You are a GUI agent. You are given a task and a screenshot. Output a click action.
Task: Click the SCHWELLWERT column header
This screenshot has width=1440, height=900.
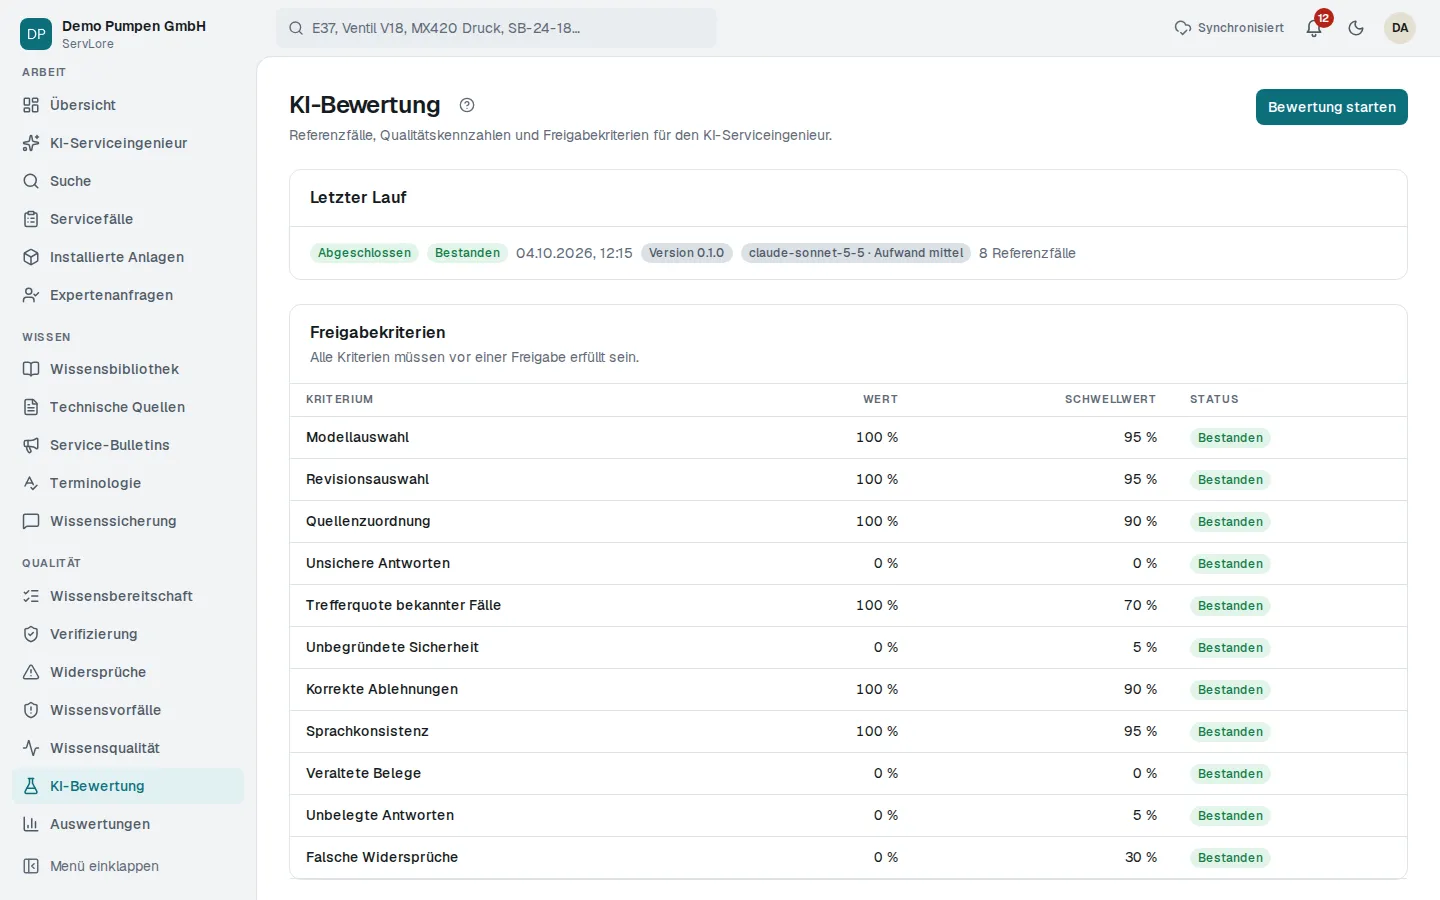pos(1110,399)
